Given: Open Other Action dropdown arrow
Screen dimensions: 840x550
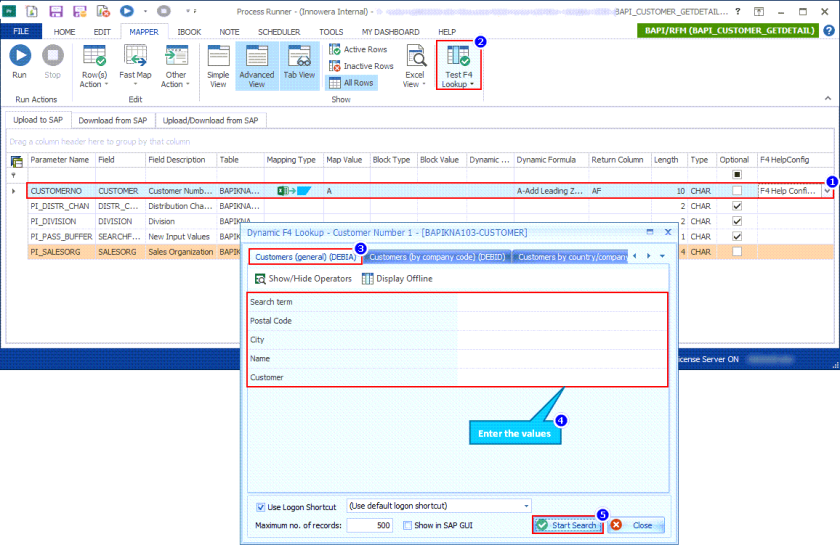Looking at the screenshot, I should [188, 84].
